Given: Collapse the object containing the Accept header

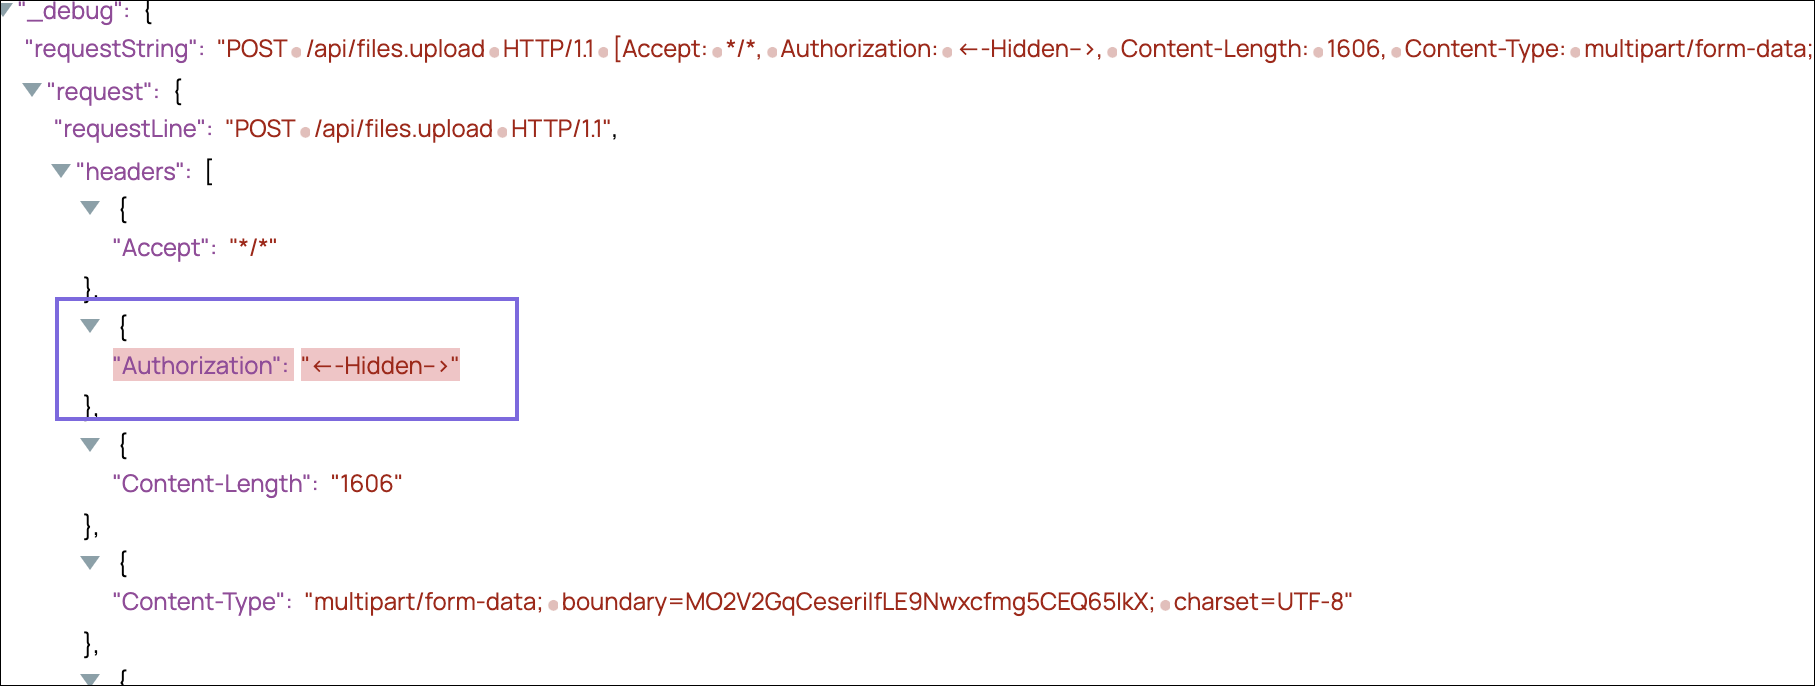Looking at the screenshot, I should [x=90, y=208].
